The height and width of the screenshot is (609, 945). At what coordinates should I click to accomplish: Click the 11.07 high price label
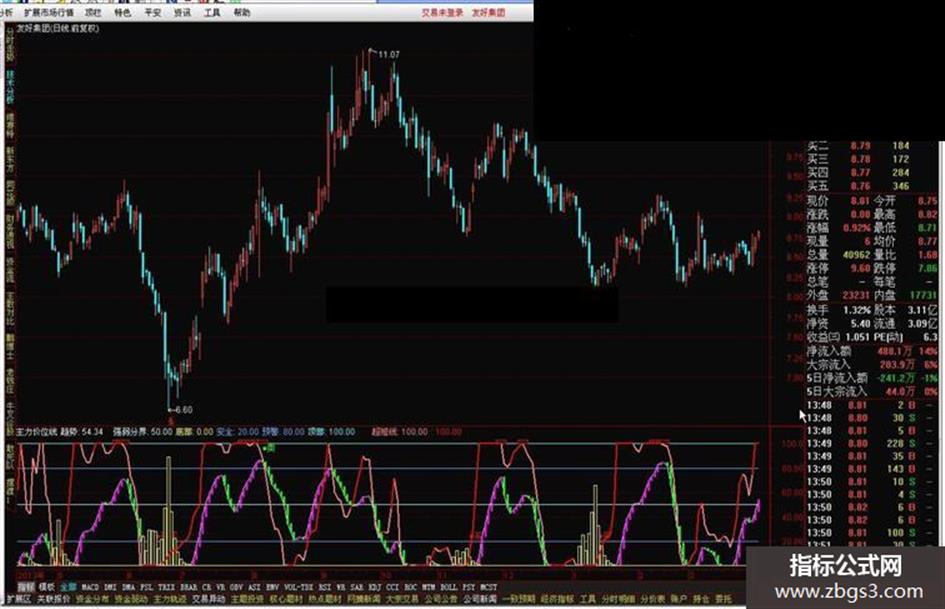(x=389, y=54)
